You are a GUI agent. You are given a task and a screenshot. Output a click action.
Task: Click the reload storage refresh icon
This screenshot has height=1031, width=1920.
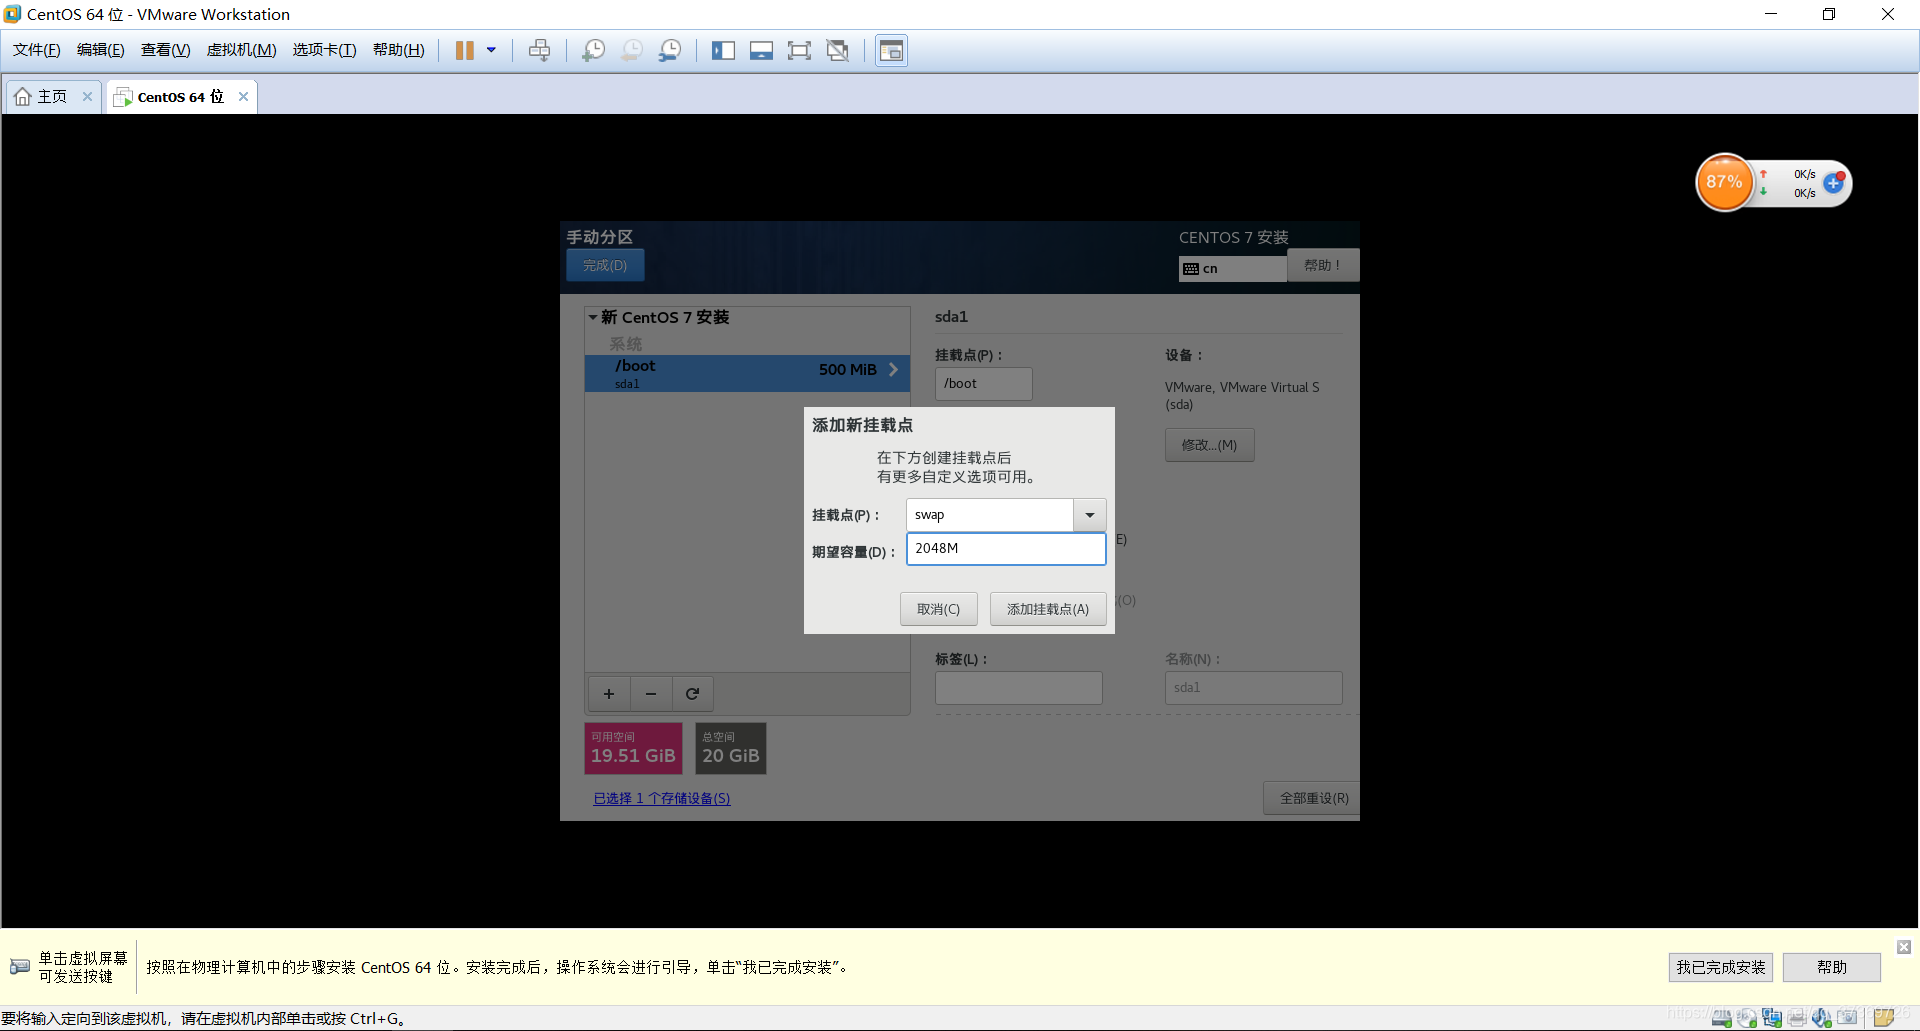click(692, 693)
